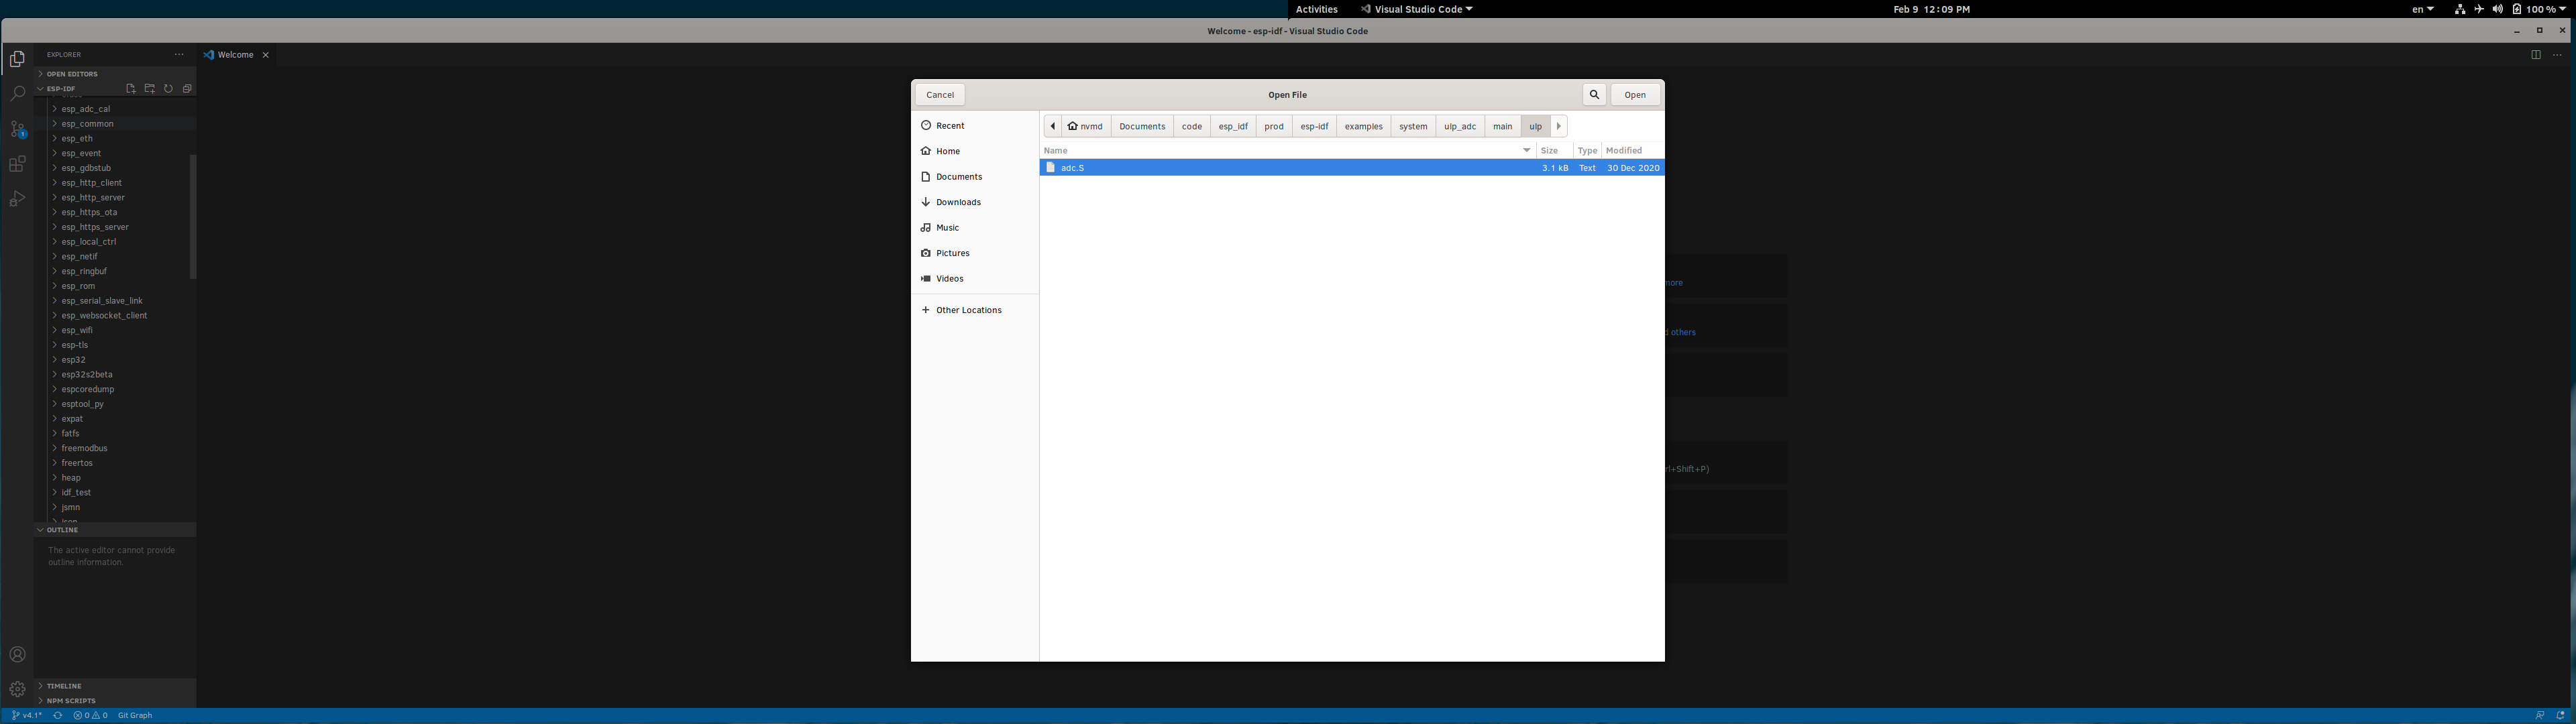This screenshot has height=724, width=2576.
Task: Create a new folder in ESP-IDF explorer
Action: coord(149,88)
